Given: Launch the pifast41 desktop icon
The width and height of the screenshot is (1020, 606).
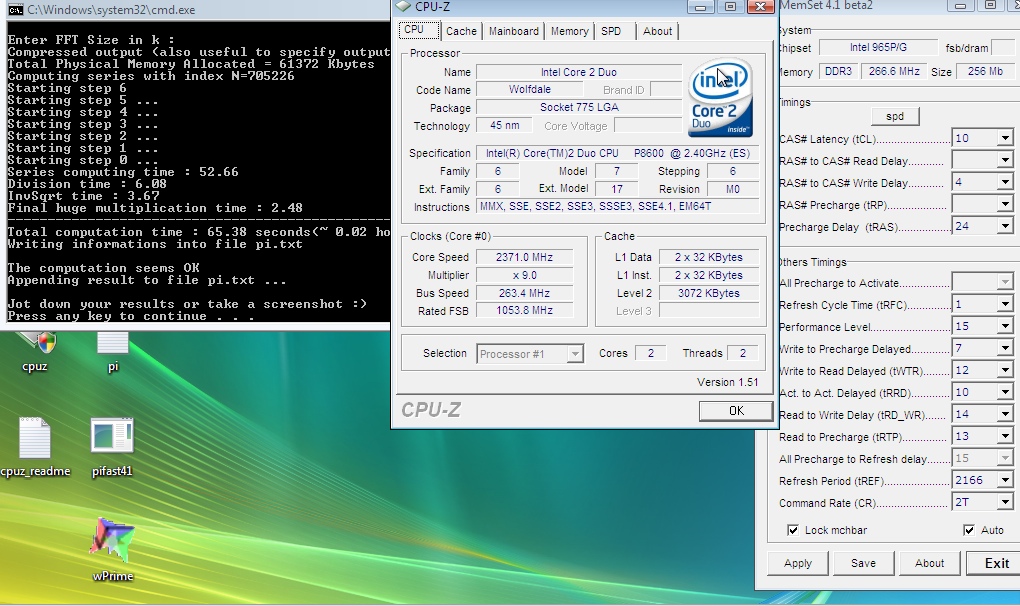Looking at the screenshot, I should (x=112, y=449).
